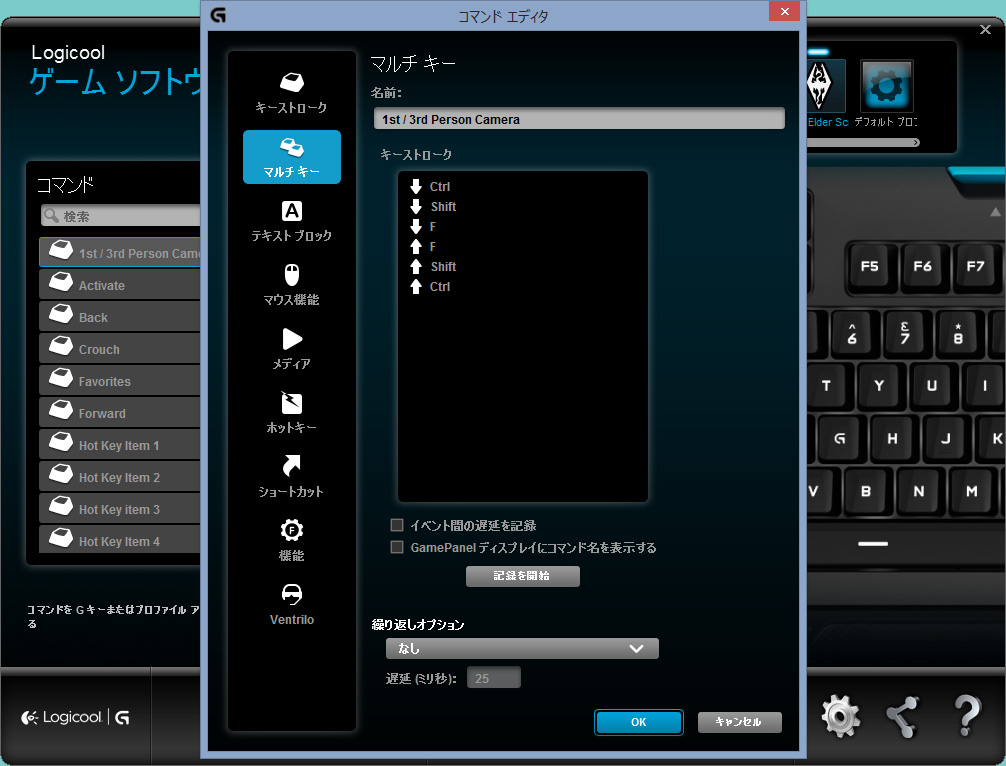
Task: Choose the テキスト ブロック command type
Action: tap(291, 221)
